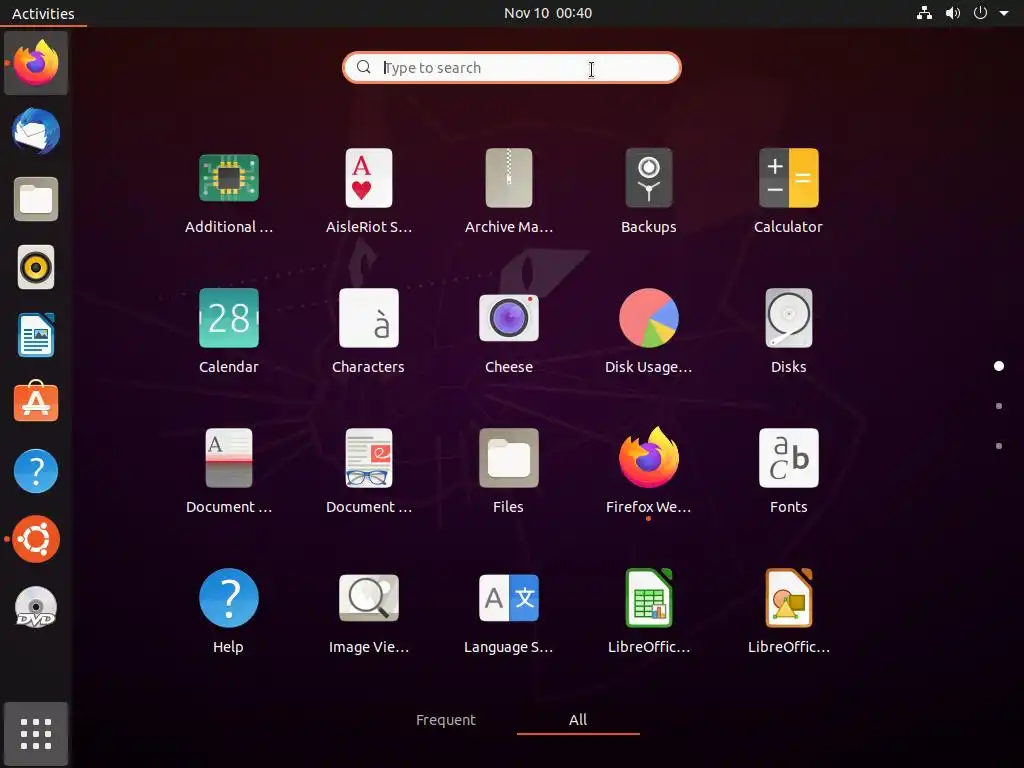Image resolution: width=1024 pixels, height=768 pixels.
Task: Select the All tab
Action: tap(578, 720)
